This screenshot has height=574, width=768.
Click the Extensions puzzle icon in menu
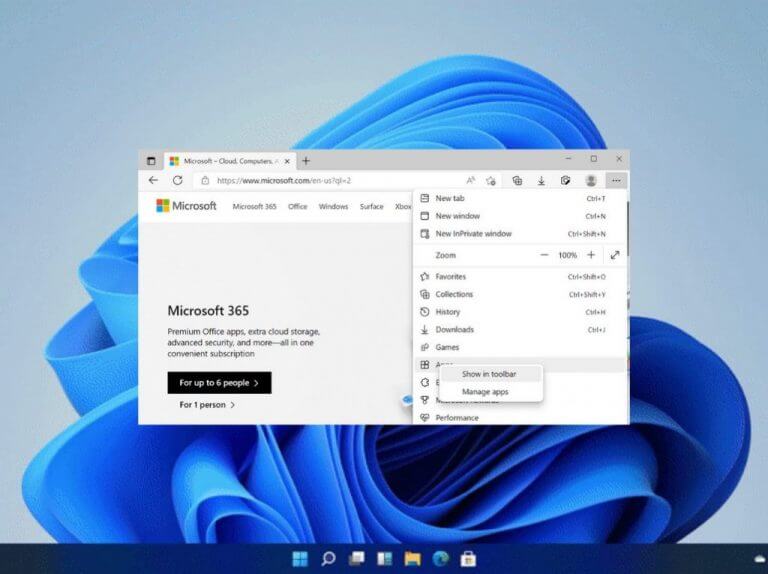425,383
